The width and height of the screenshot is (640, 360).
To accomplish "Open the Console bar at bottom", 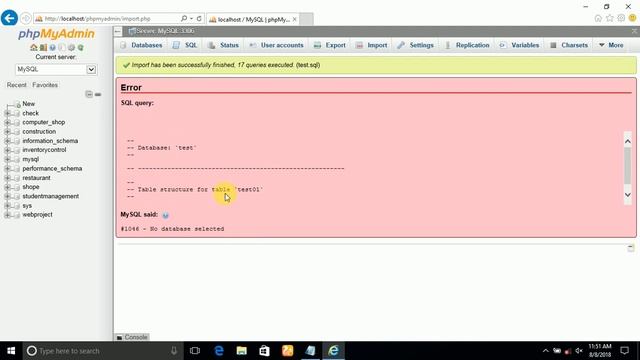I will (132, 337).
